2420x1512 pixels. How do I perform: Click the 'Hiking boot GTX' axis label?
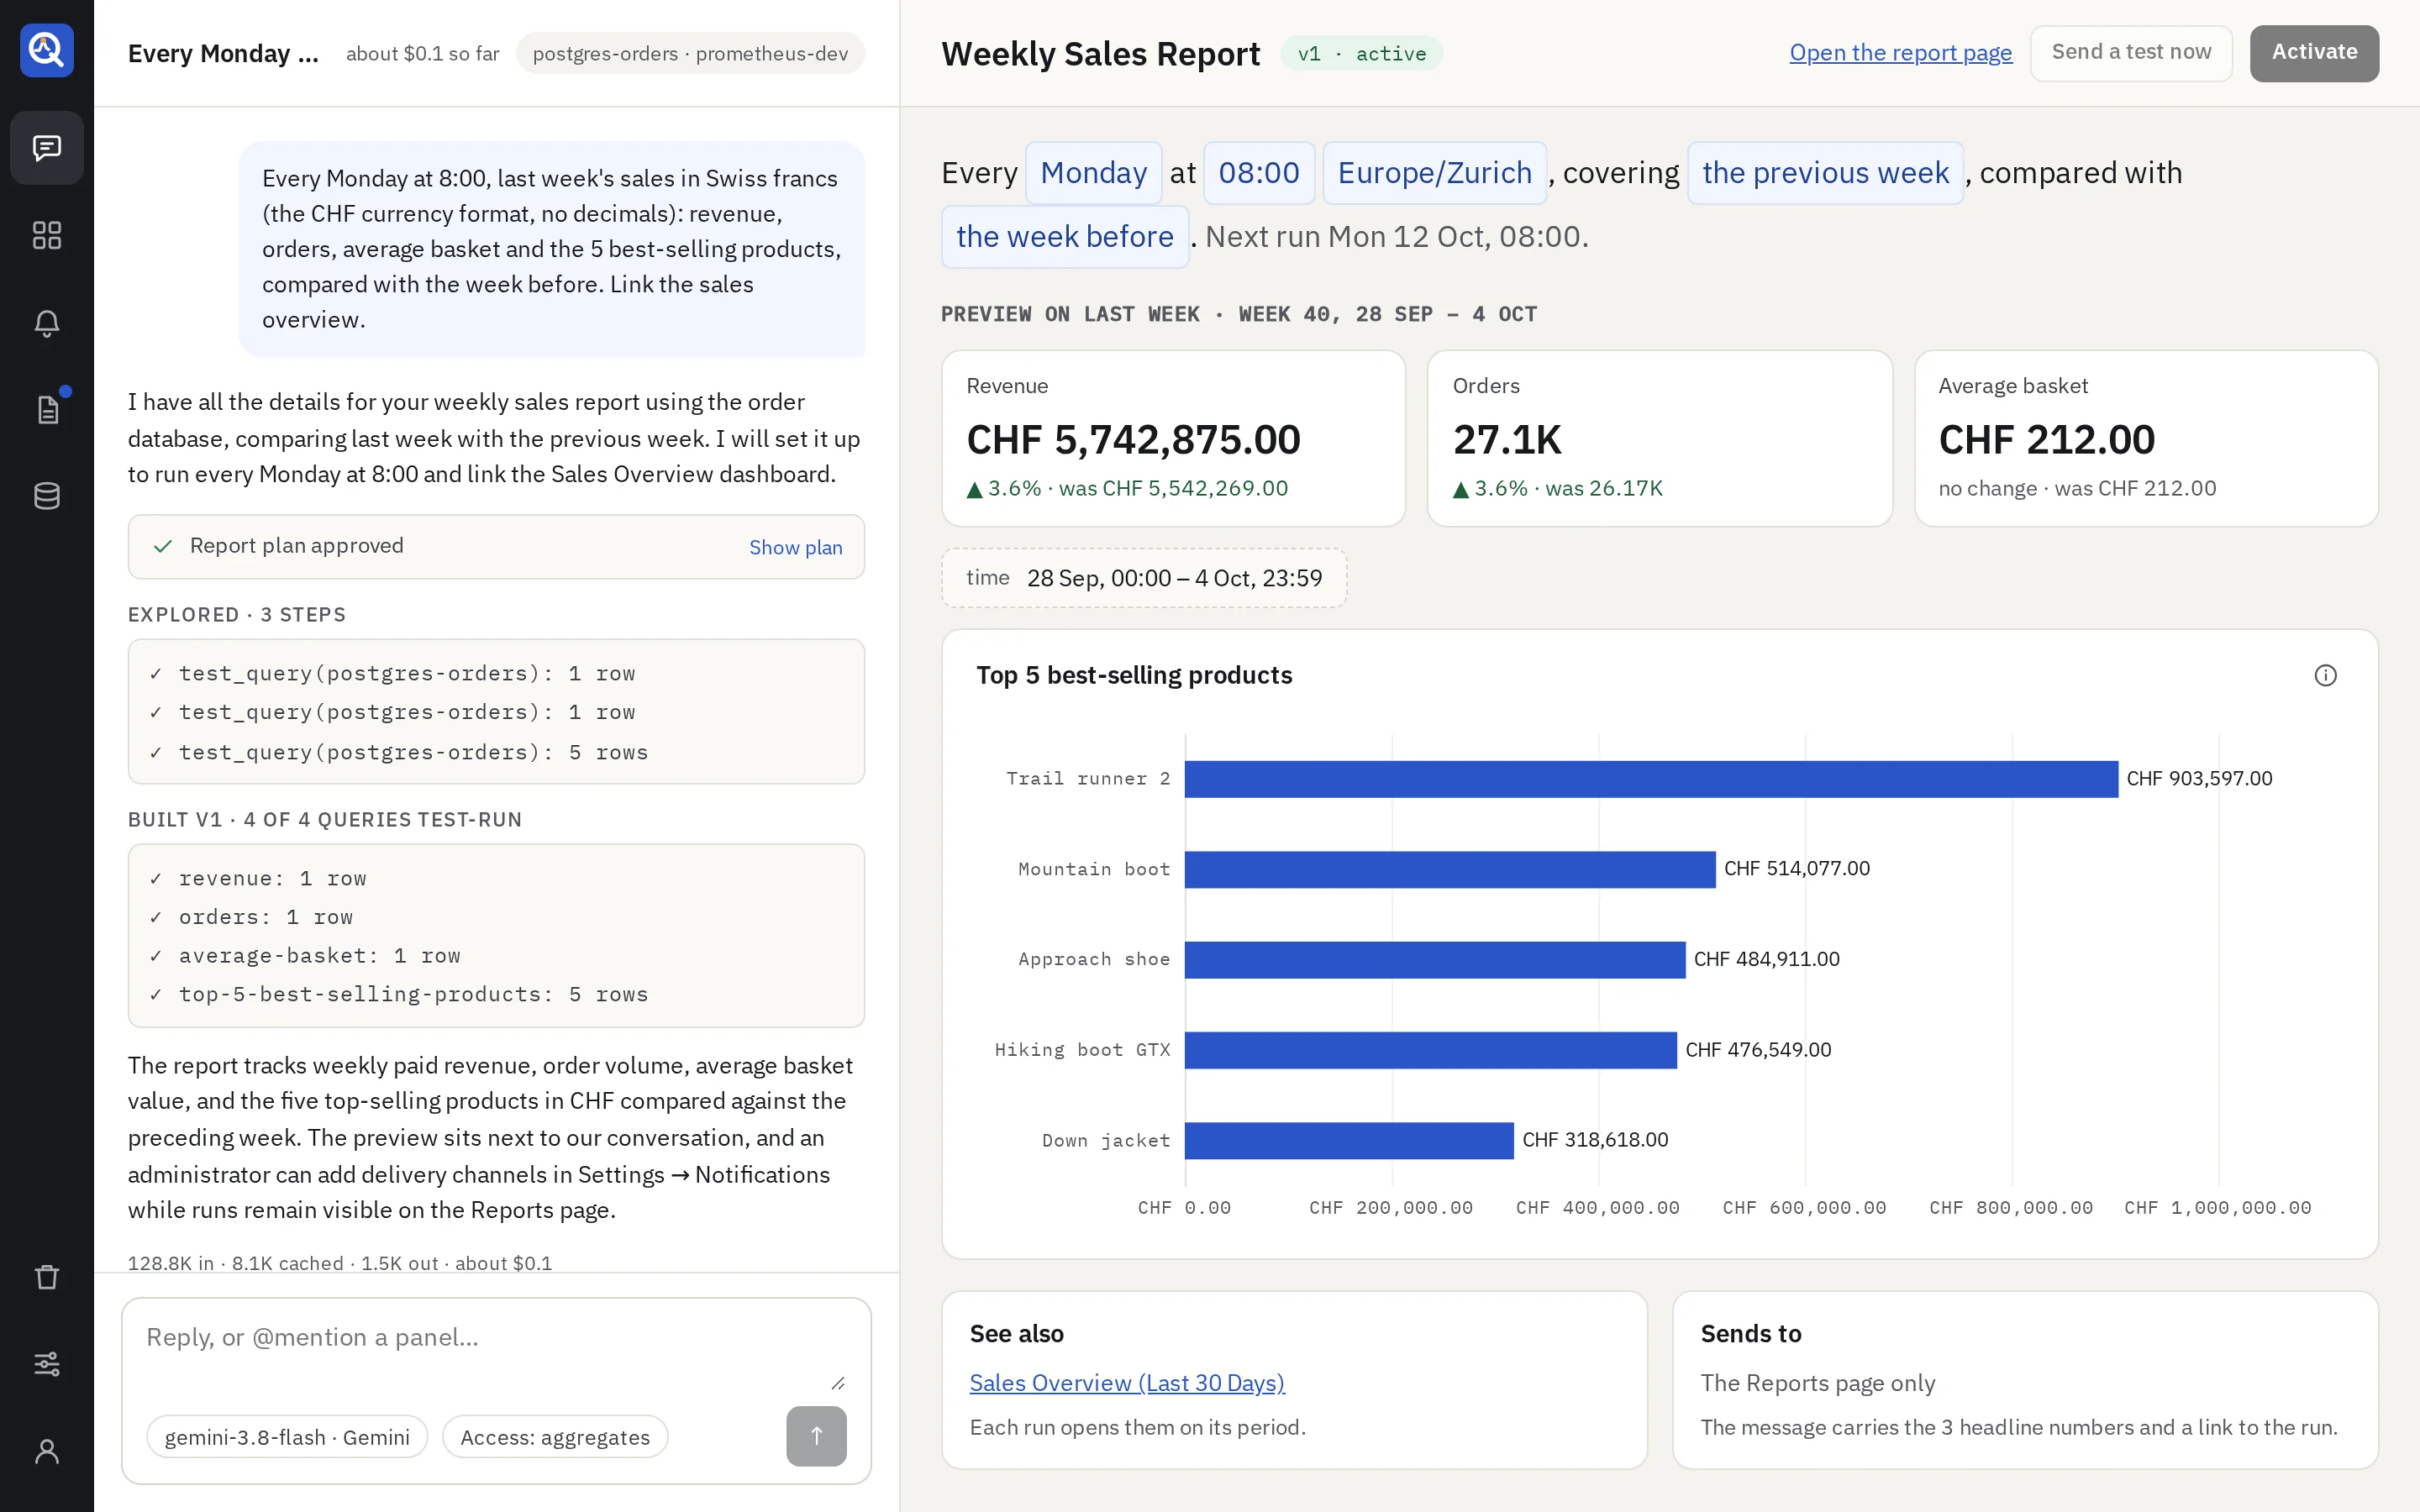[1082, 1050]
